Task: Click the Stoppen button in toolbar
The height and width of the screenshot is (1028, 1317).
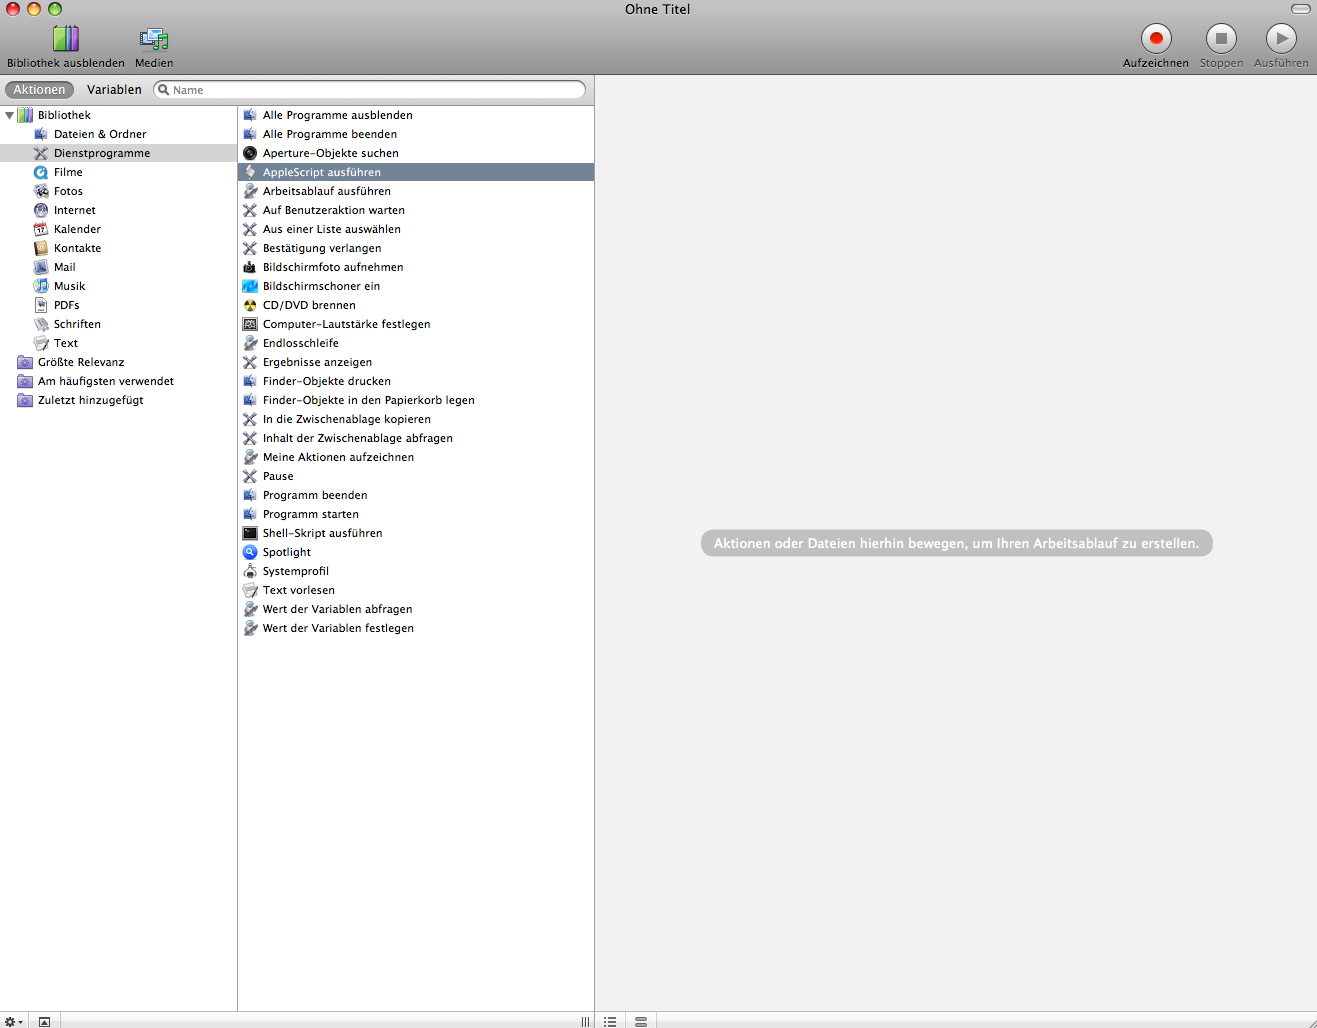Action: [1220, 39]
